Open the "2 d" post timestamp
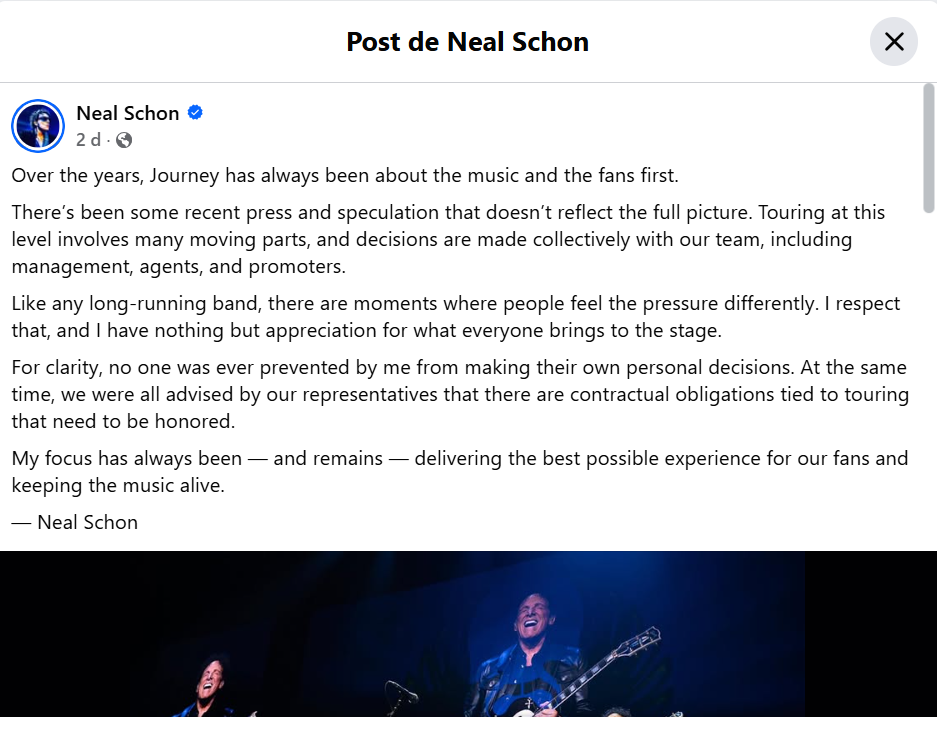937x731 pixels. pos(88,140)
